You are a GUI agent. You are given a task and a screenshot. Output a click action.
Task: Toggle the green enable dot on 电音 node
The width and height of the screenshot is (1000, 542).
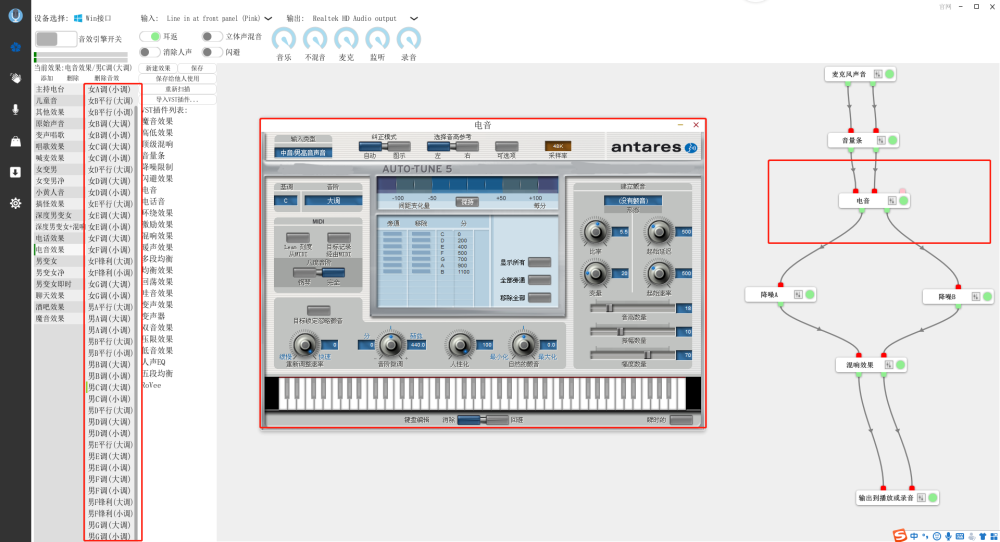(904, 201)
